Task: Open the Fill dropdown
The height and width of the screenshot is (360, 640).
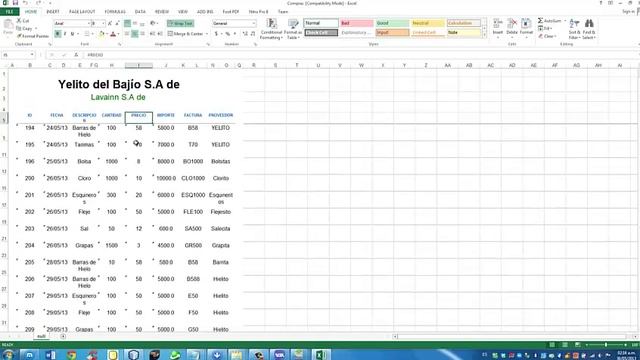Action: [545, 29]
